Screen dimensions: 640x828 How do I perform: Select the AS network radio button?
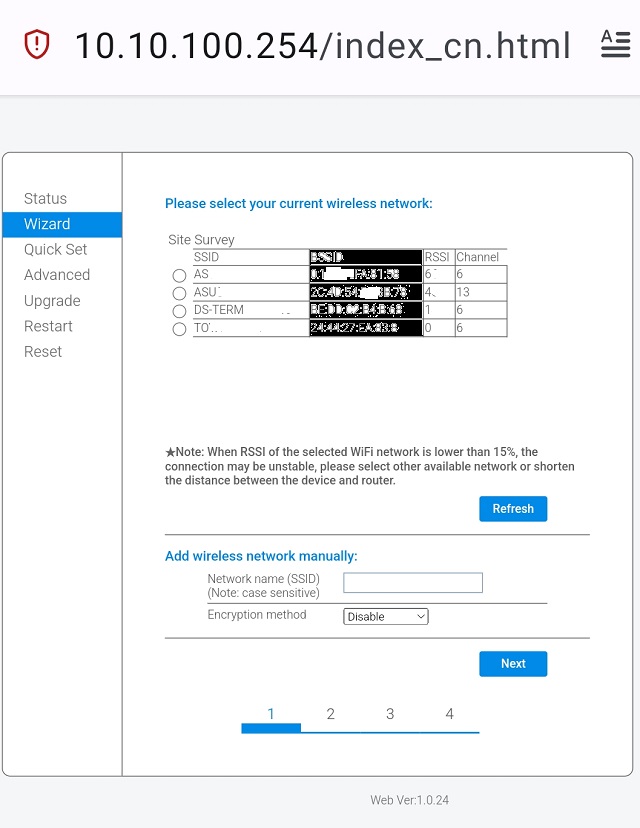coord(180,275)
